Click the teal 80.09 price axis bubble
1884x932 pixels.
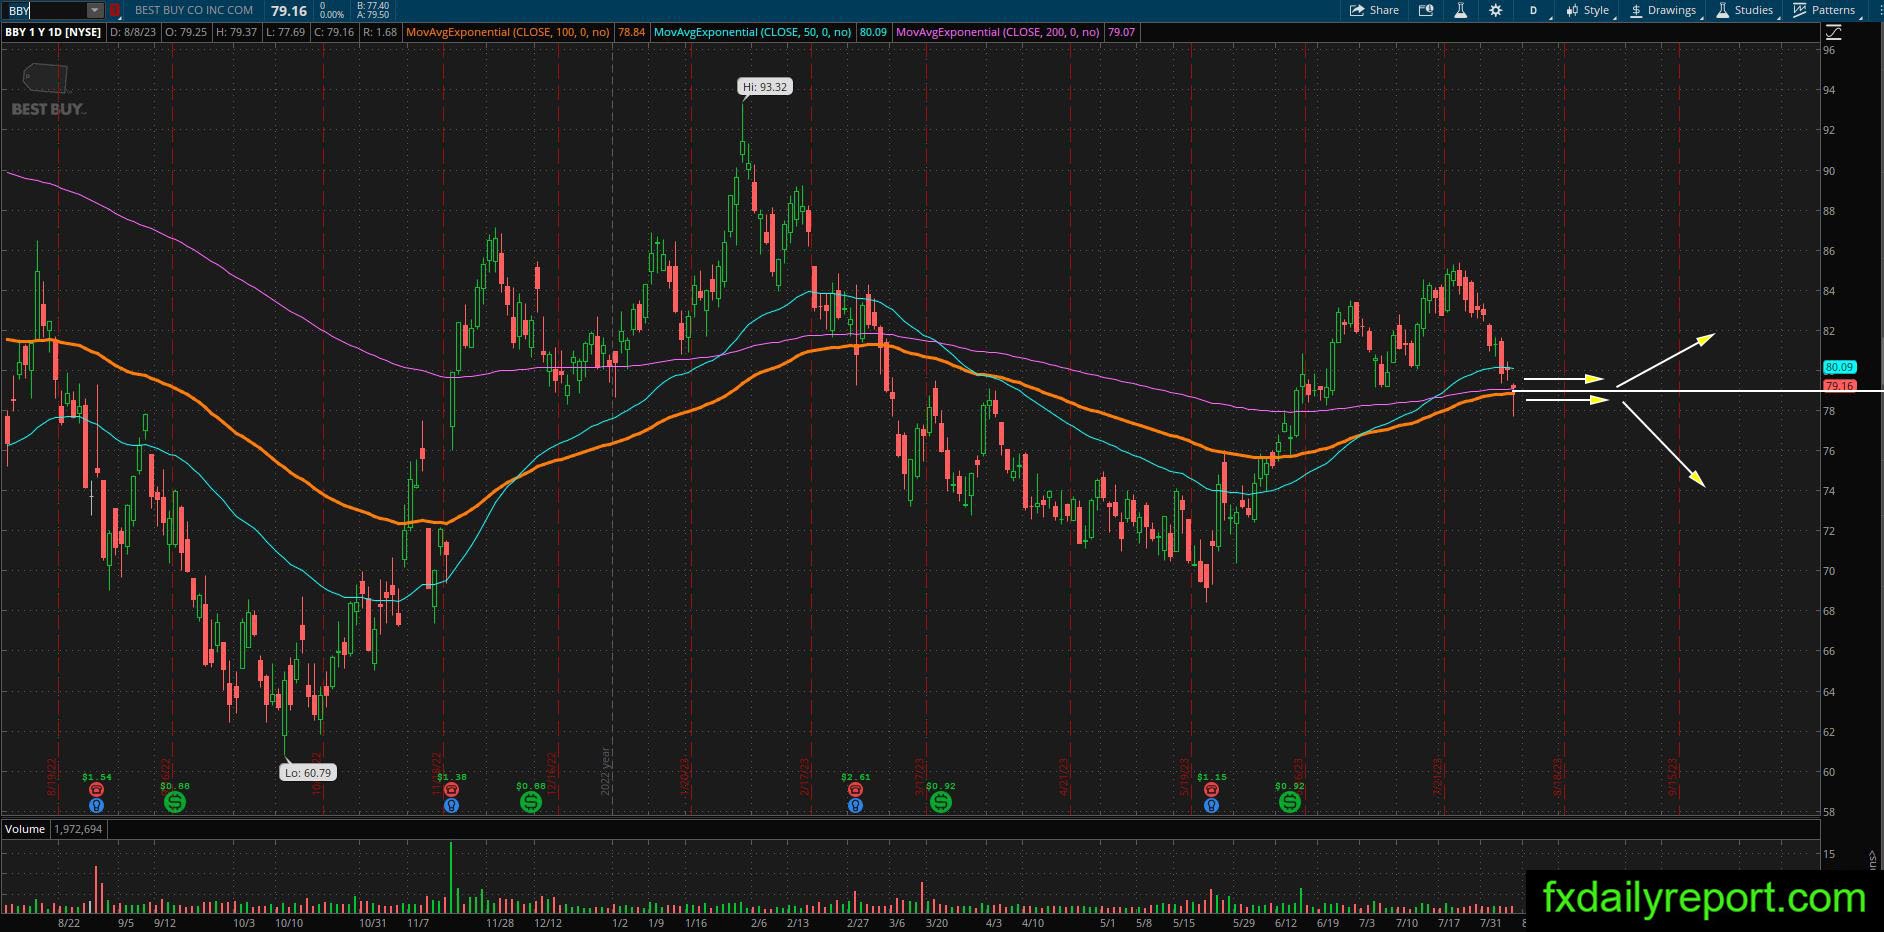(x=1839, y=367)
